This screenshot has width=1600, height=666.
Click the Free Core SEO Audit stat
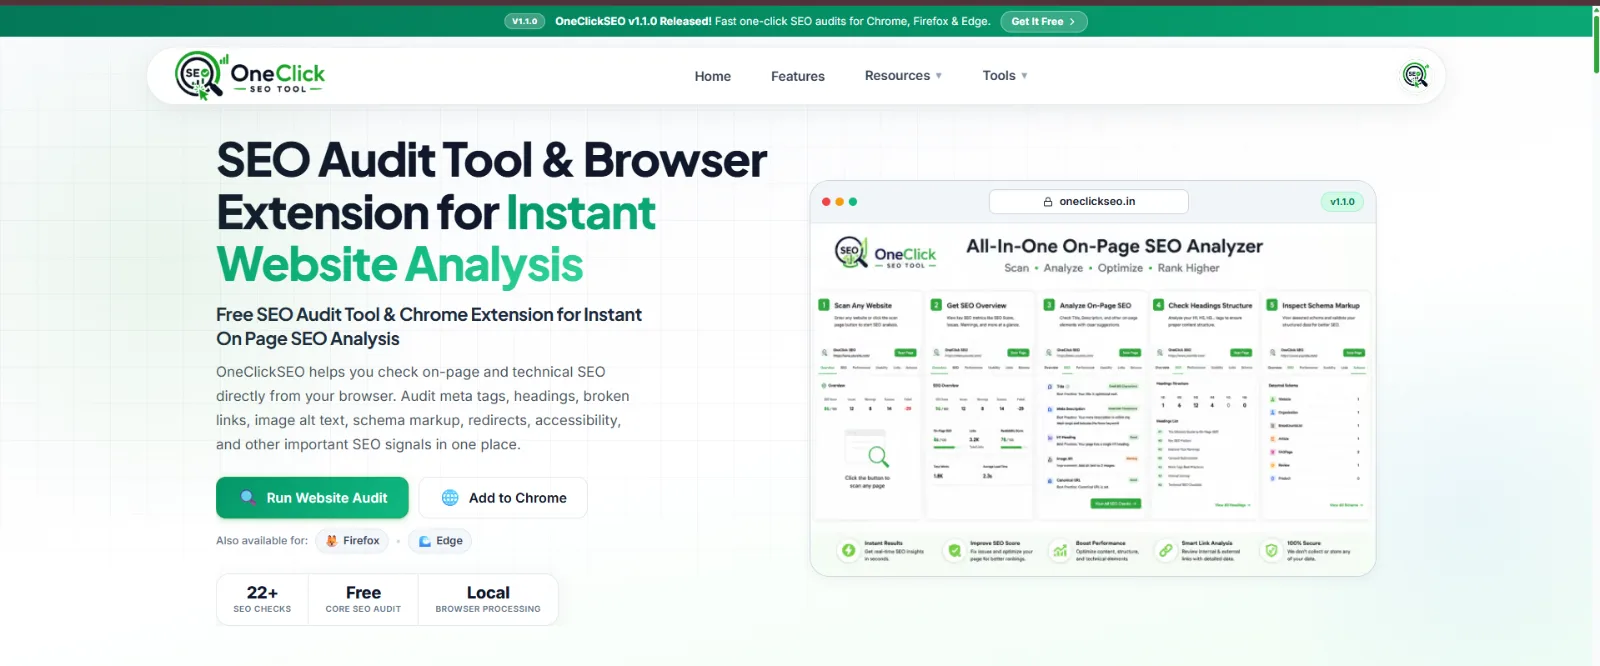coord(363,599)
